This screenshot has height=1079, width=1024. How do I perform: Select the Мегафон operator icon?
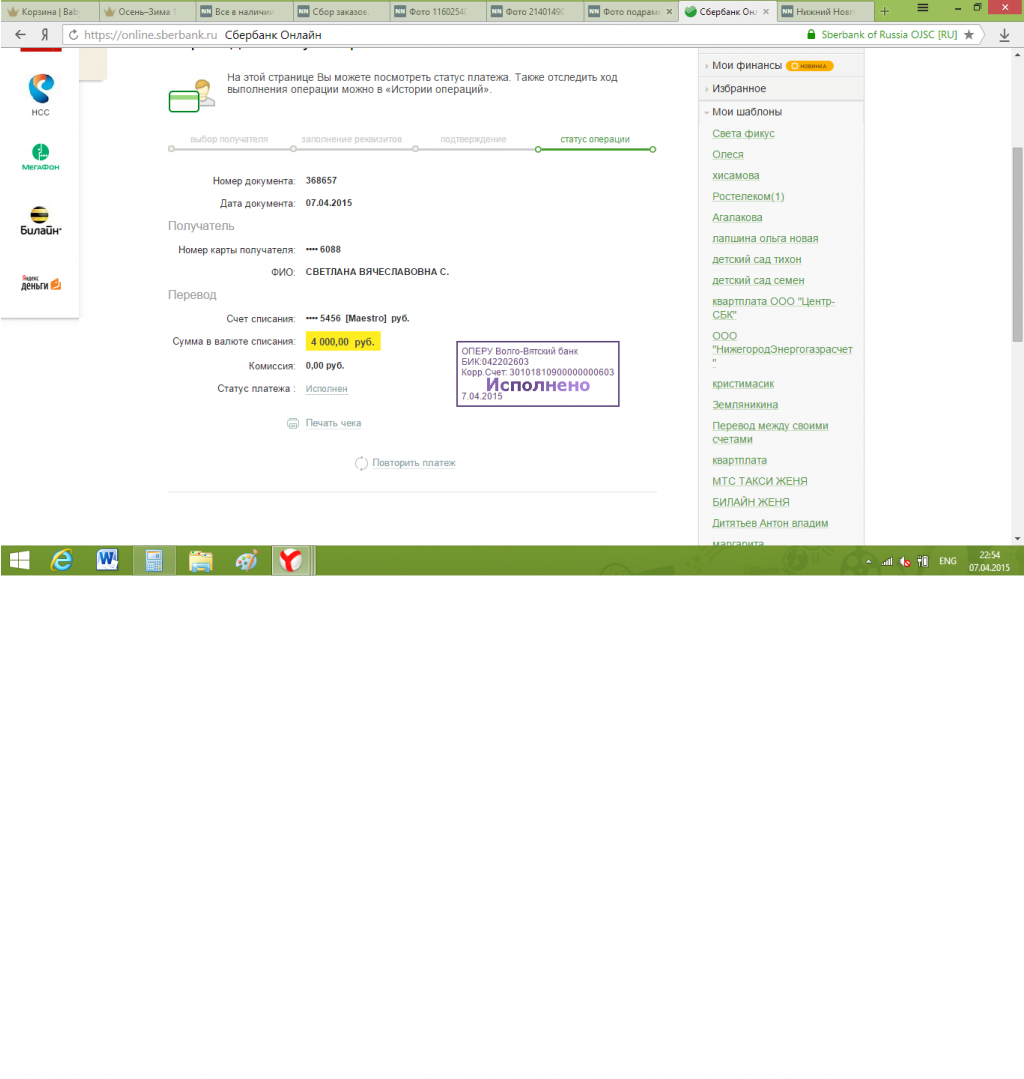tap(41, 157)
